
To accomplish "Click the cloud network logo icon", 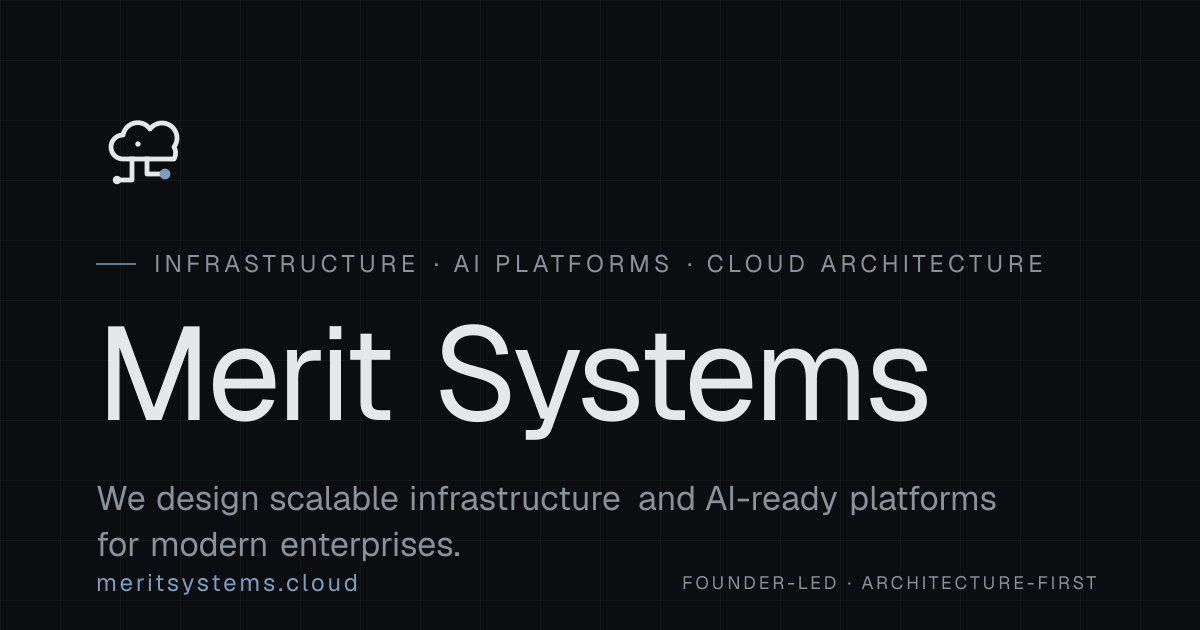I will click(x=144, y=152).
